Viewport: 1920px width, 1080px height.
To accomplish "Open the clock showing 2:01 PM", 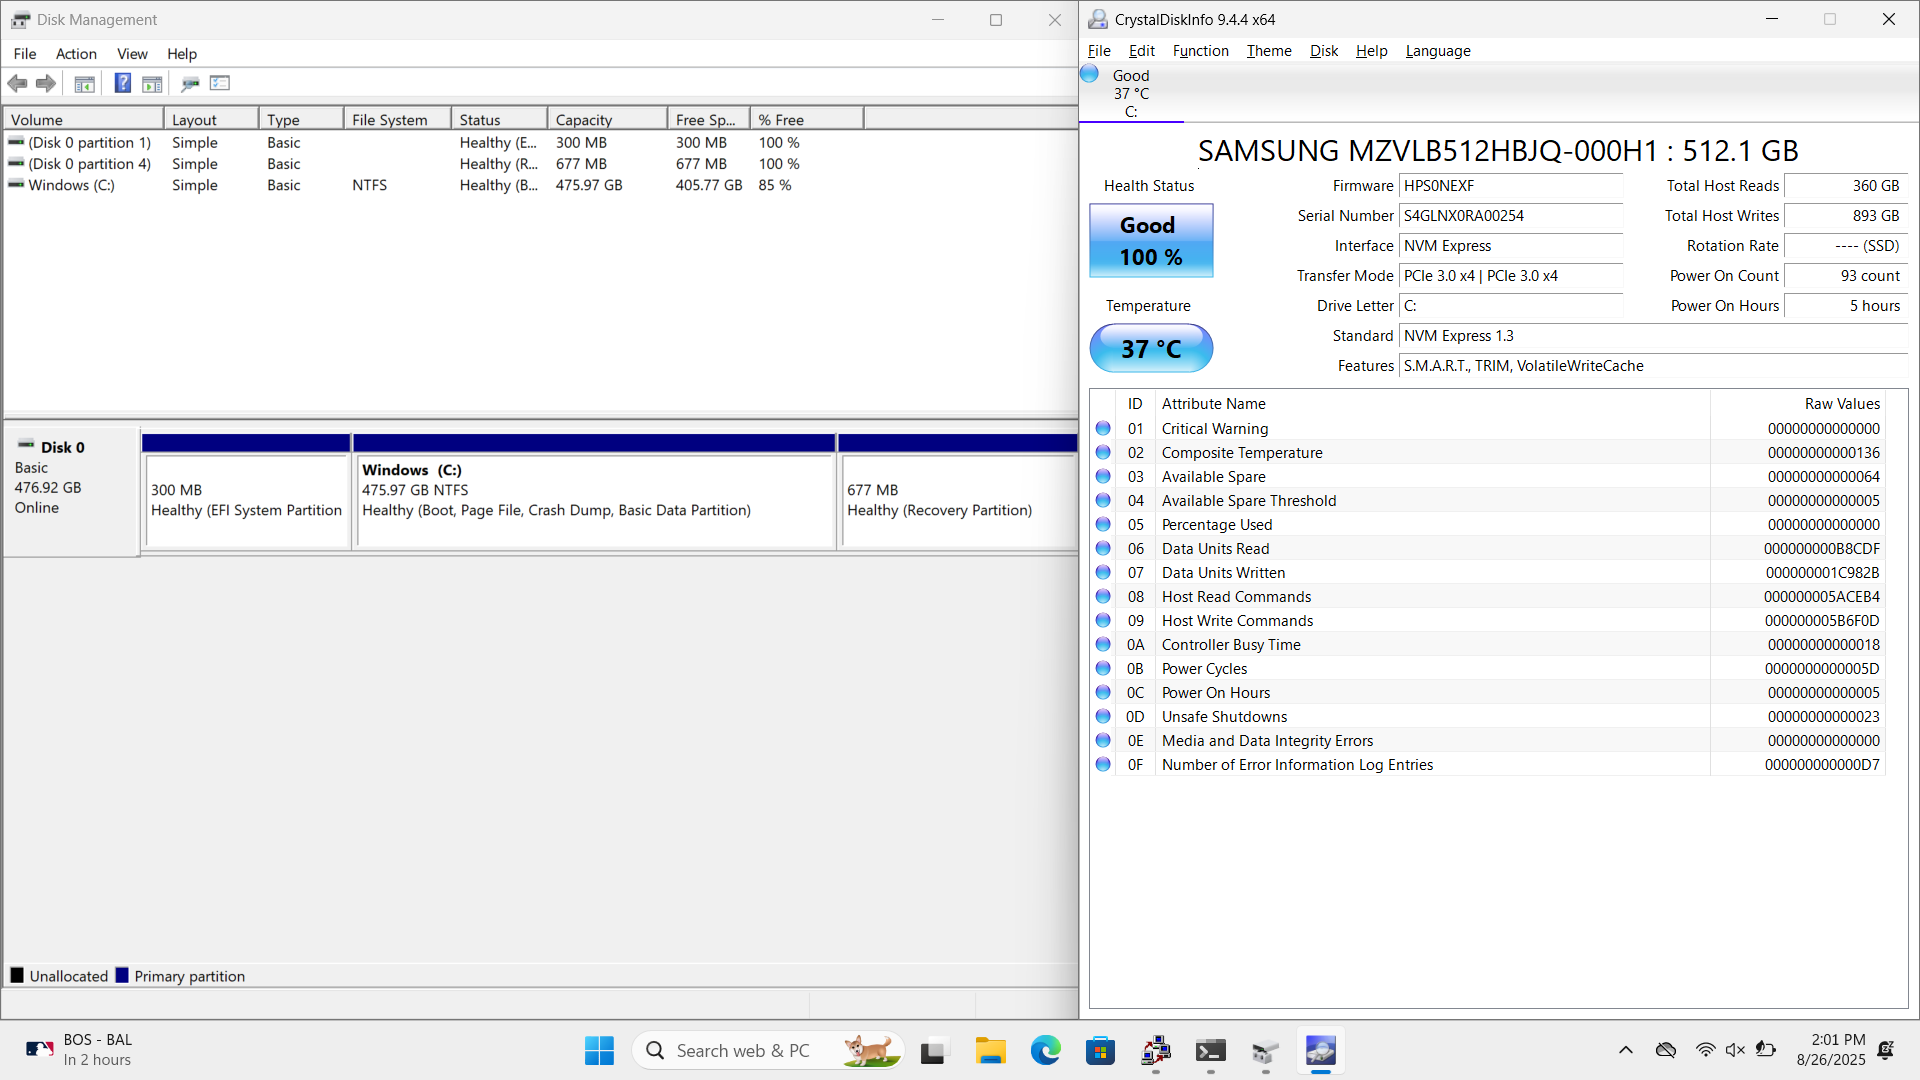I will click(x=1831, y=1050).
